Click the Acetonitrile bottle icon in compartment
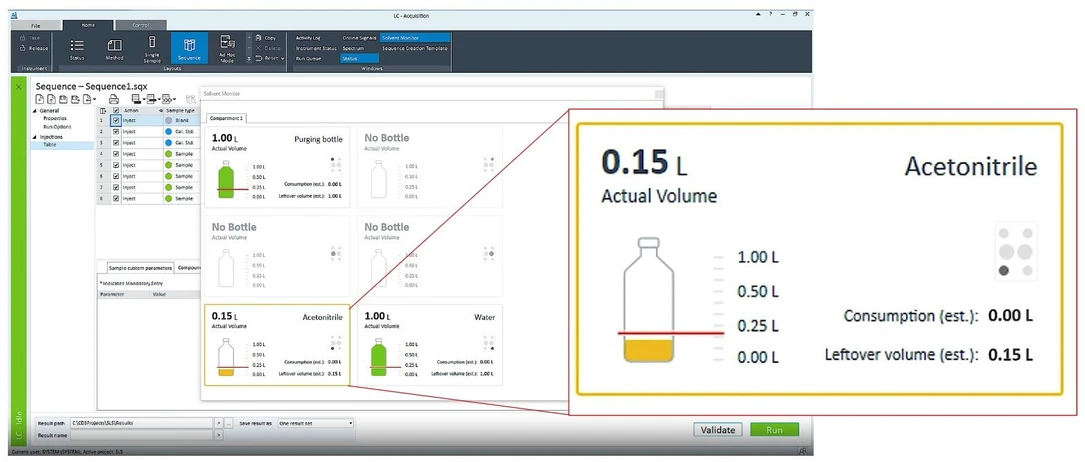 (x=226, y=357)
